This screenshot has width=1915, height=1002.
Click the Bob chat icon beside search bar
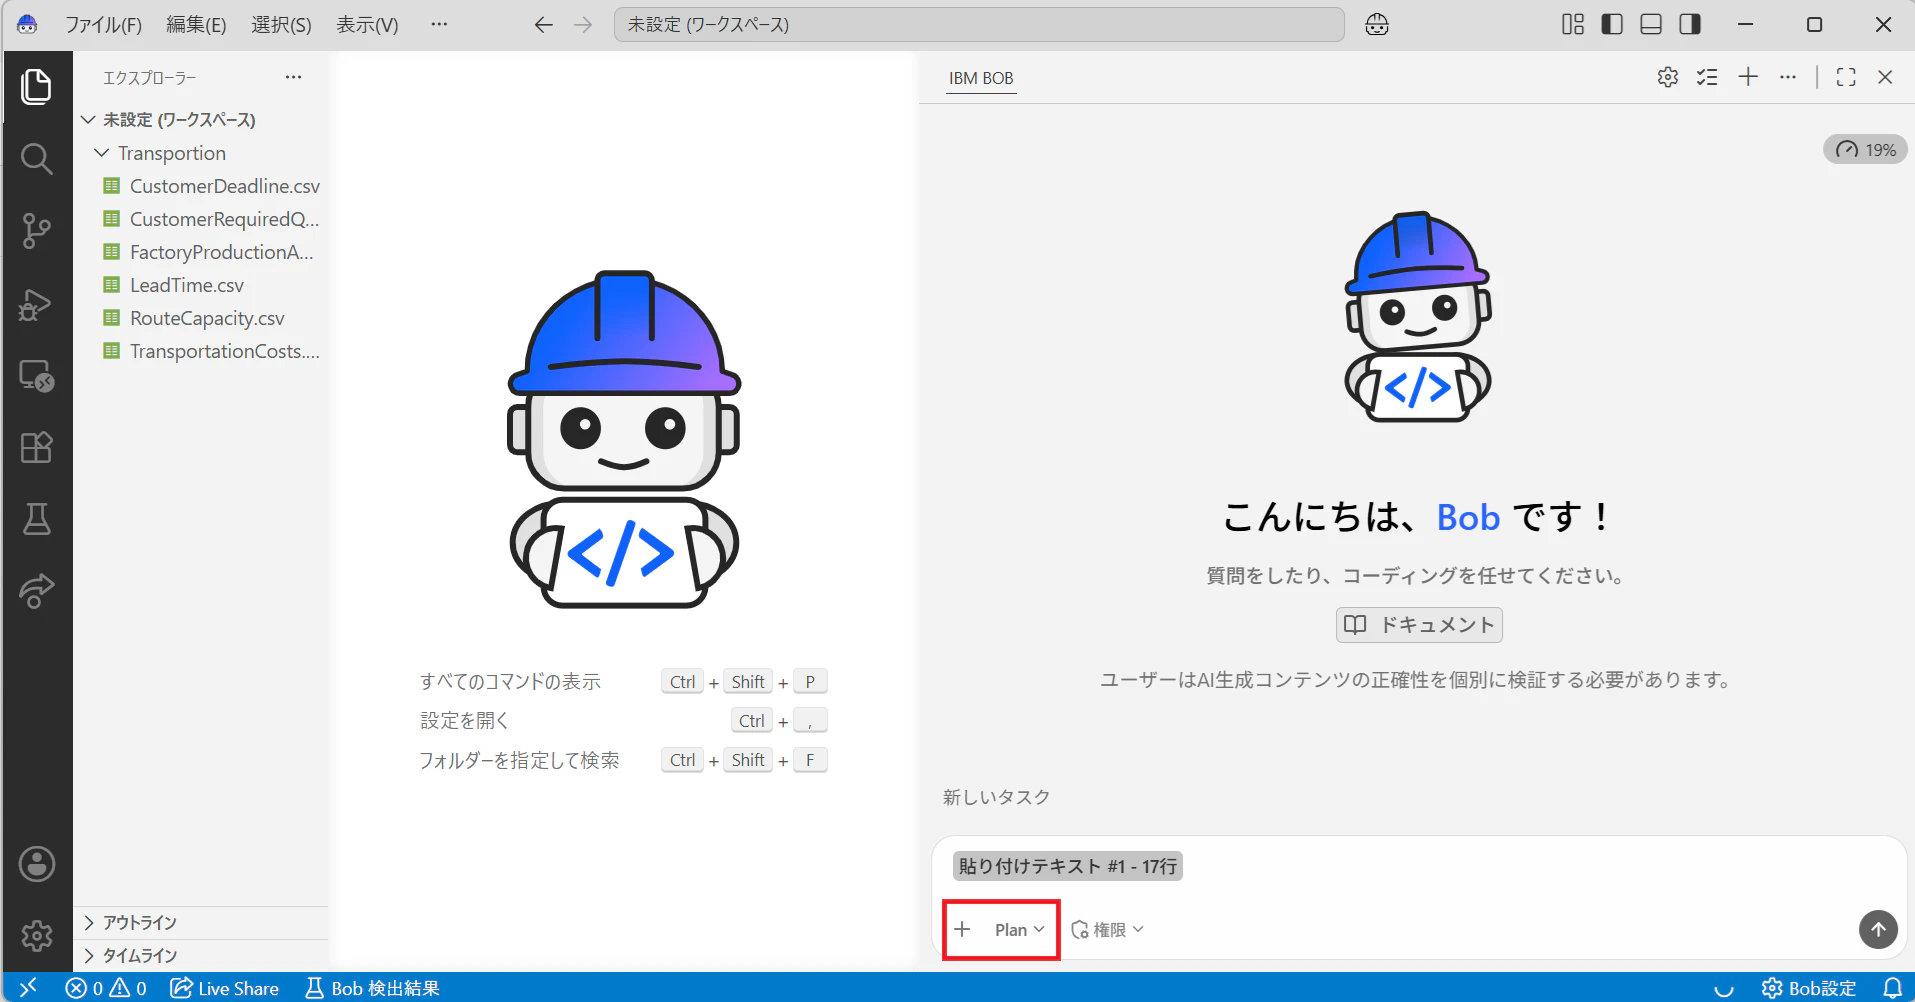[x=1377, y=24]
